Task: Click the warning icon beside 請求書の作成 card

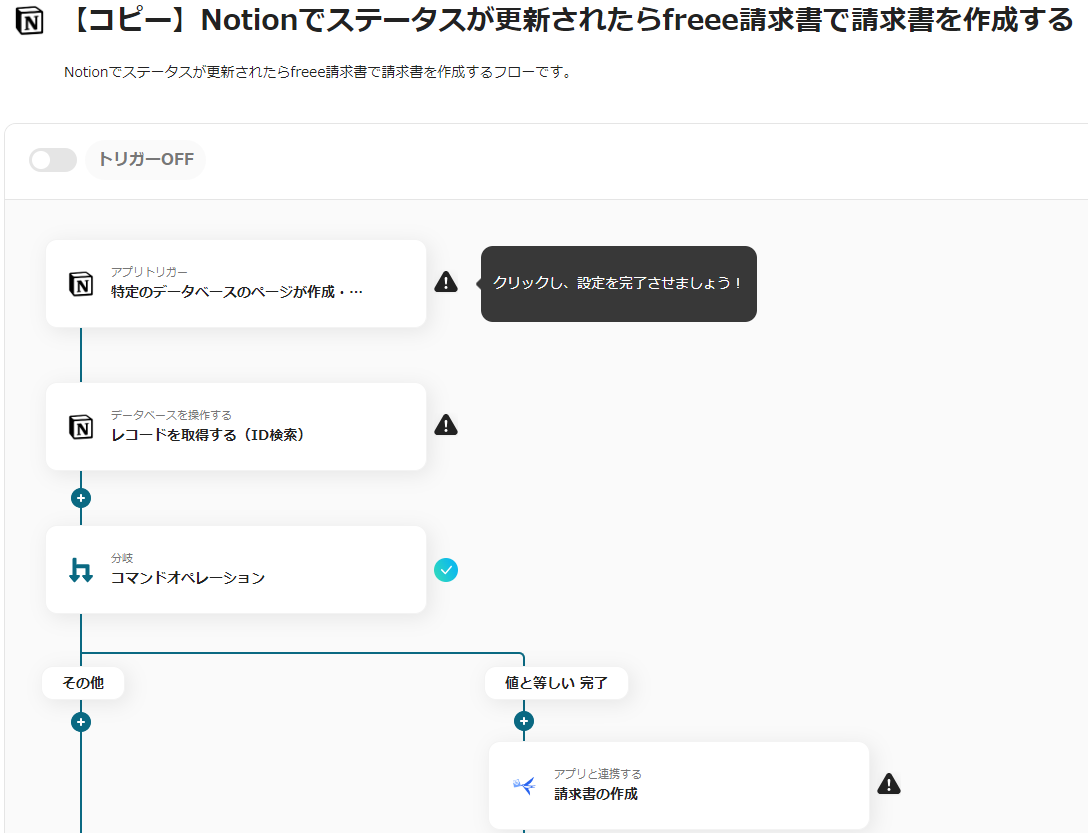Action: click(889, 784)
